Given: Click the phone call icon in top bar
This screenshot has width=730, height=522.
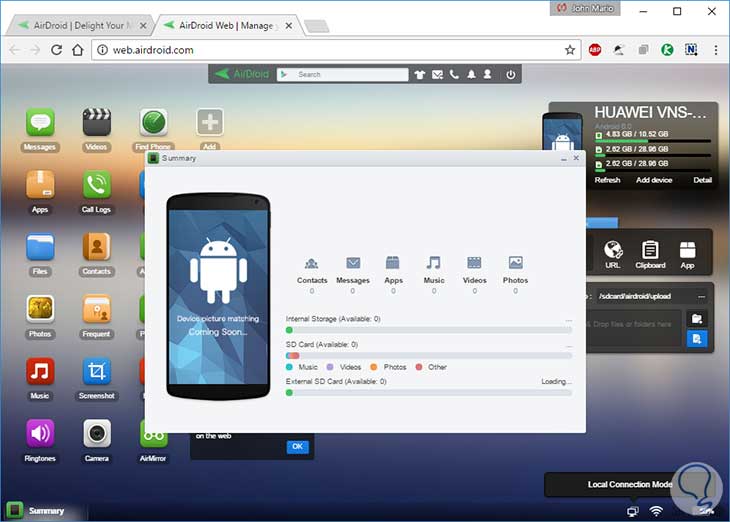Looking at the screenshot, I should click(454, 75).
